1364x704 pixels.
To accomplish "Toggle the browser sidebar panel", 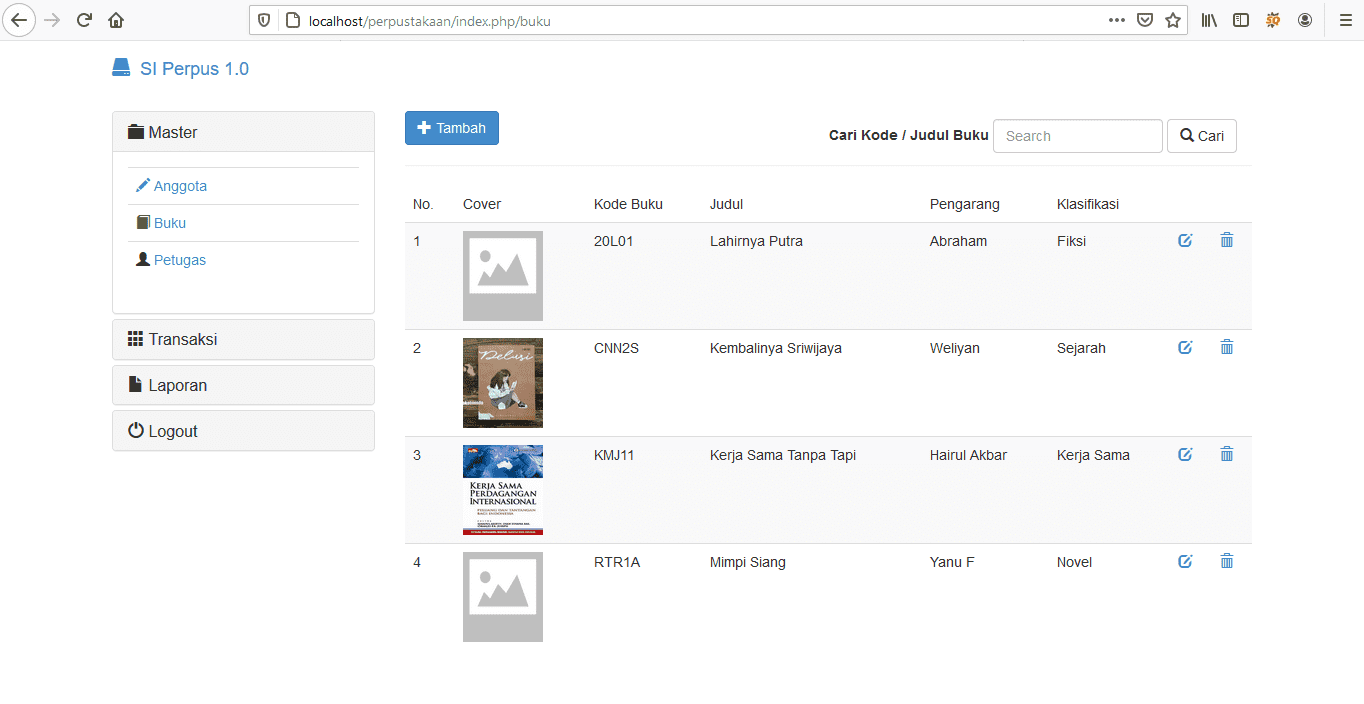I will pyautogui.click(x=1240, y=19).
